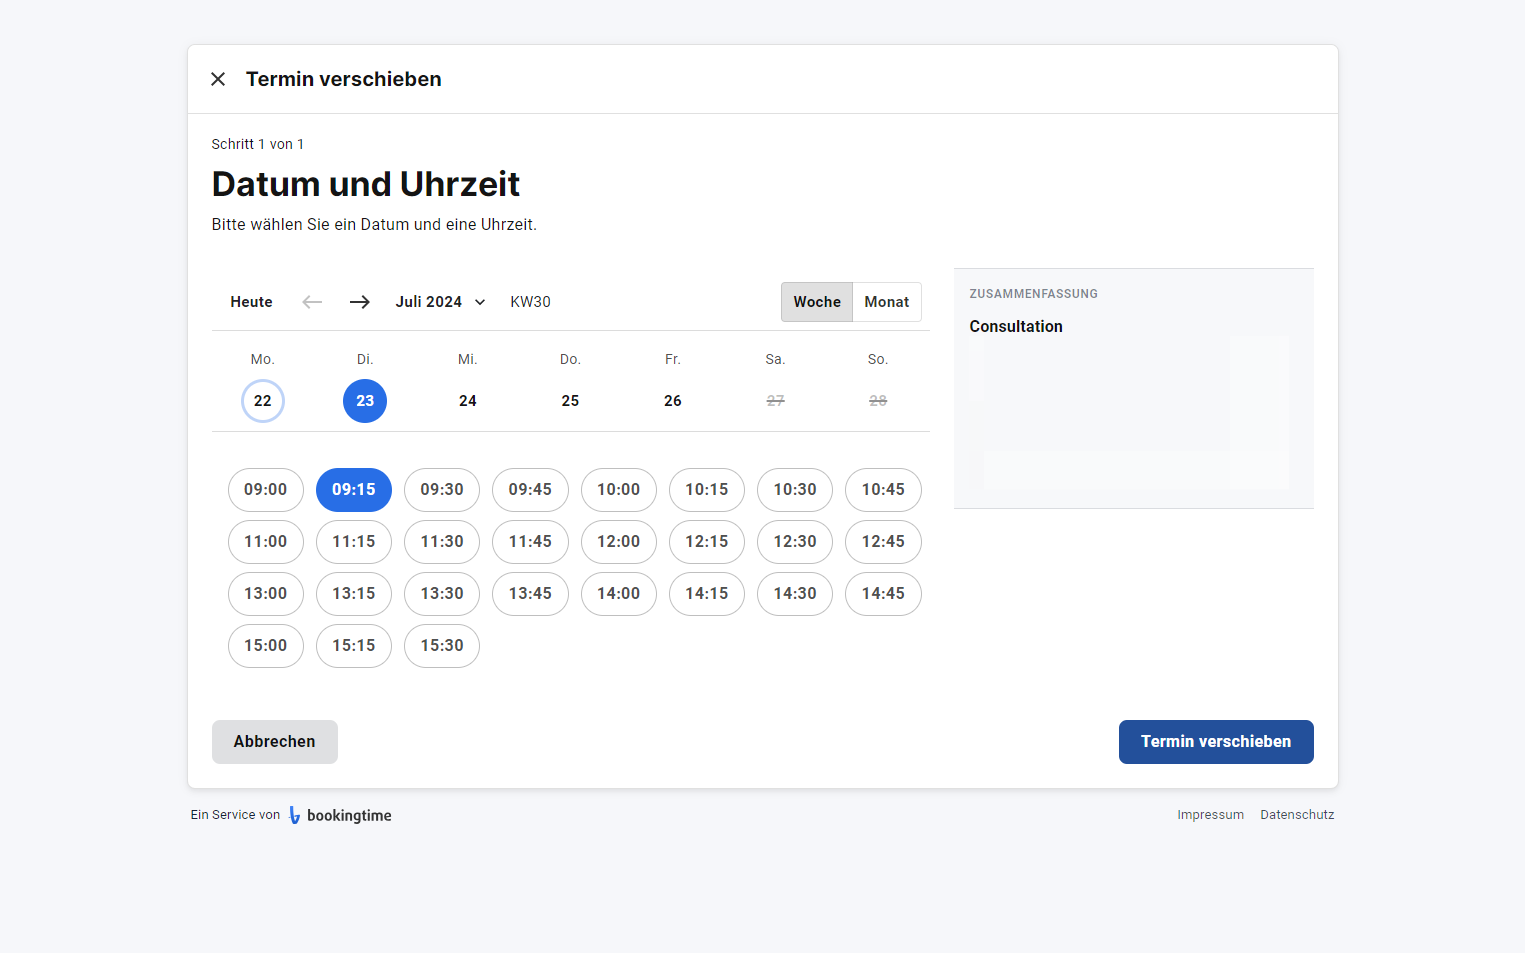Image resolution: width=1525 pixels, height=953 pixels.
Task: Switch to Monat view
Action: (887, 302)
